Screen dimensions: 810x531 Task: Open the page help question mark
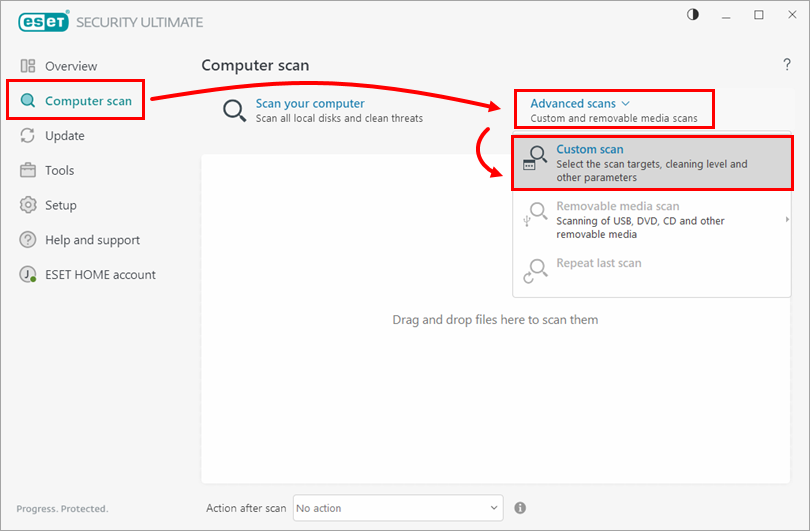[x=787, y=65]
